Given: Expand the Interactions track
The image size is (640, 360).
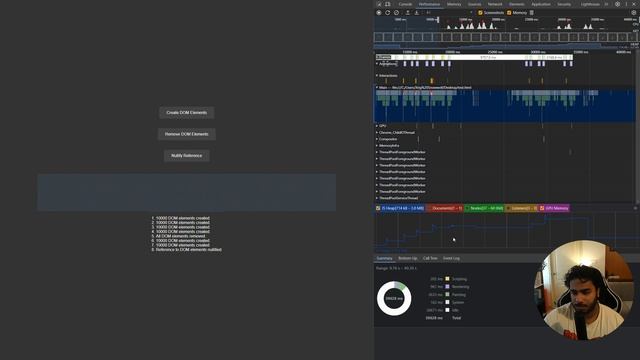Looking at the screenshot, I should tap(377, 76).
